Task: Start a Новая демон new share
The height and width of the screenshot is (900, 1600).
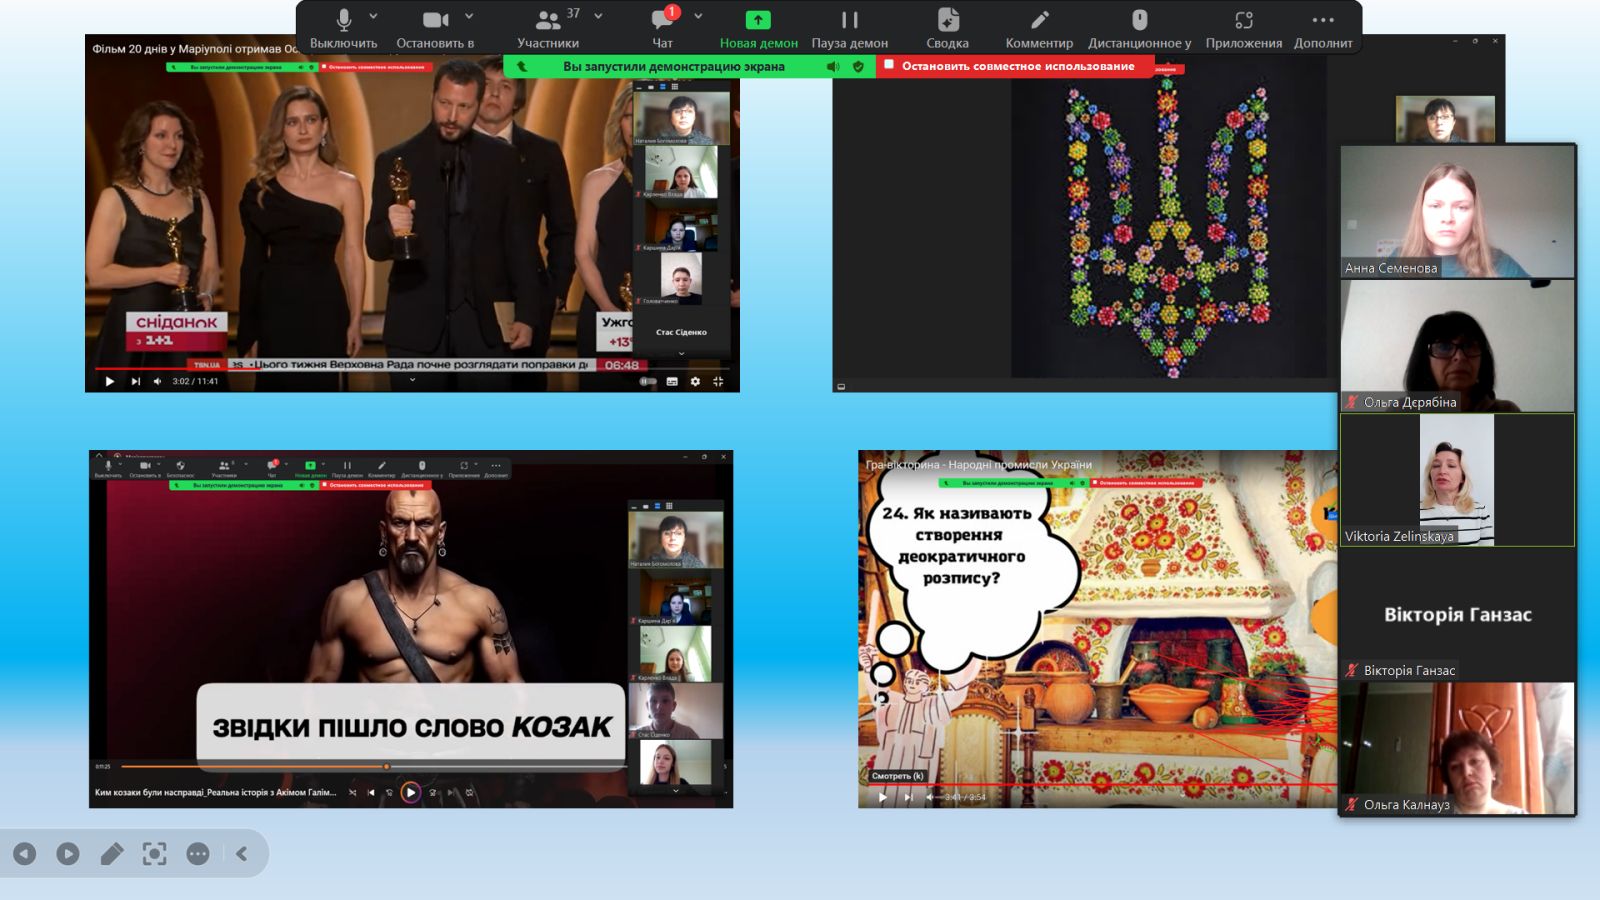Action: (759, 28)
